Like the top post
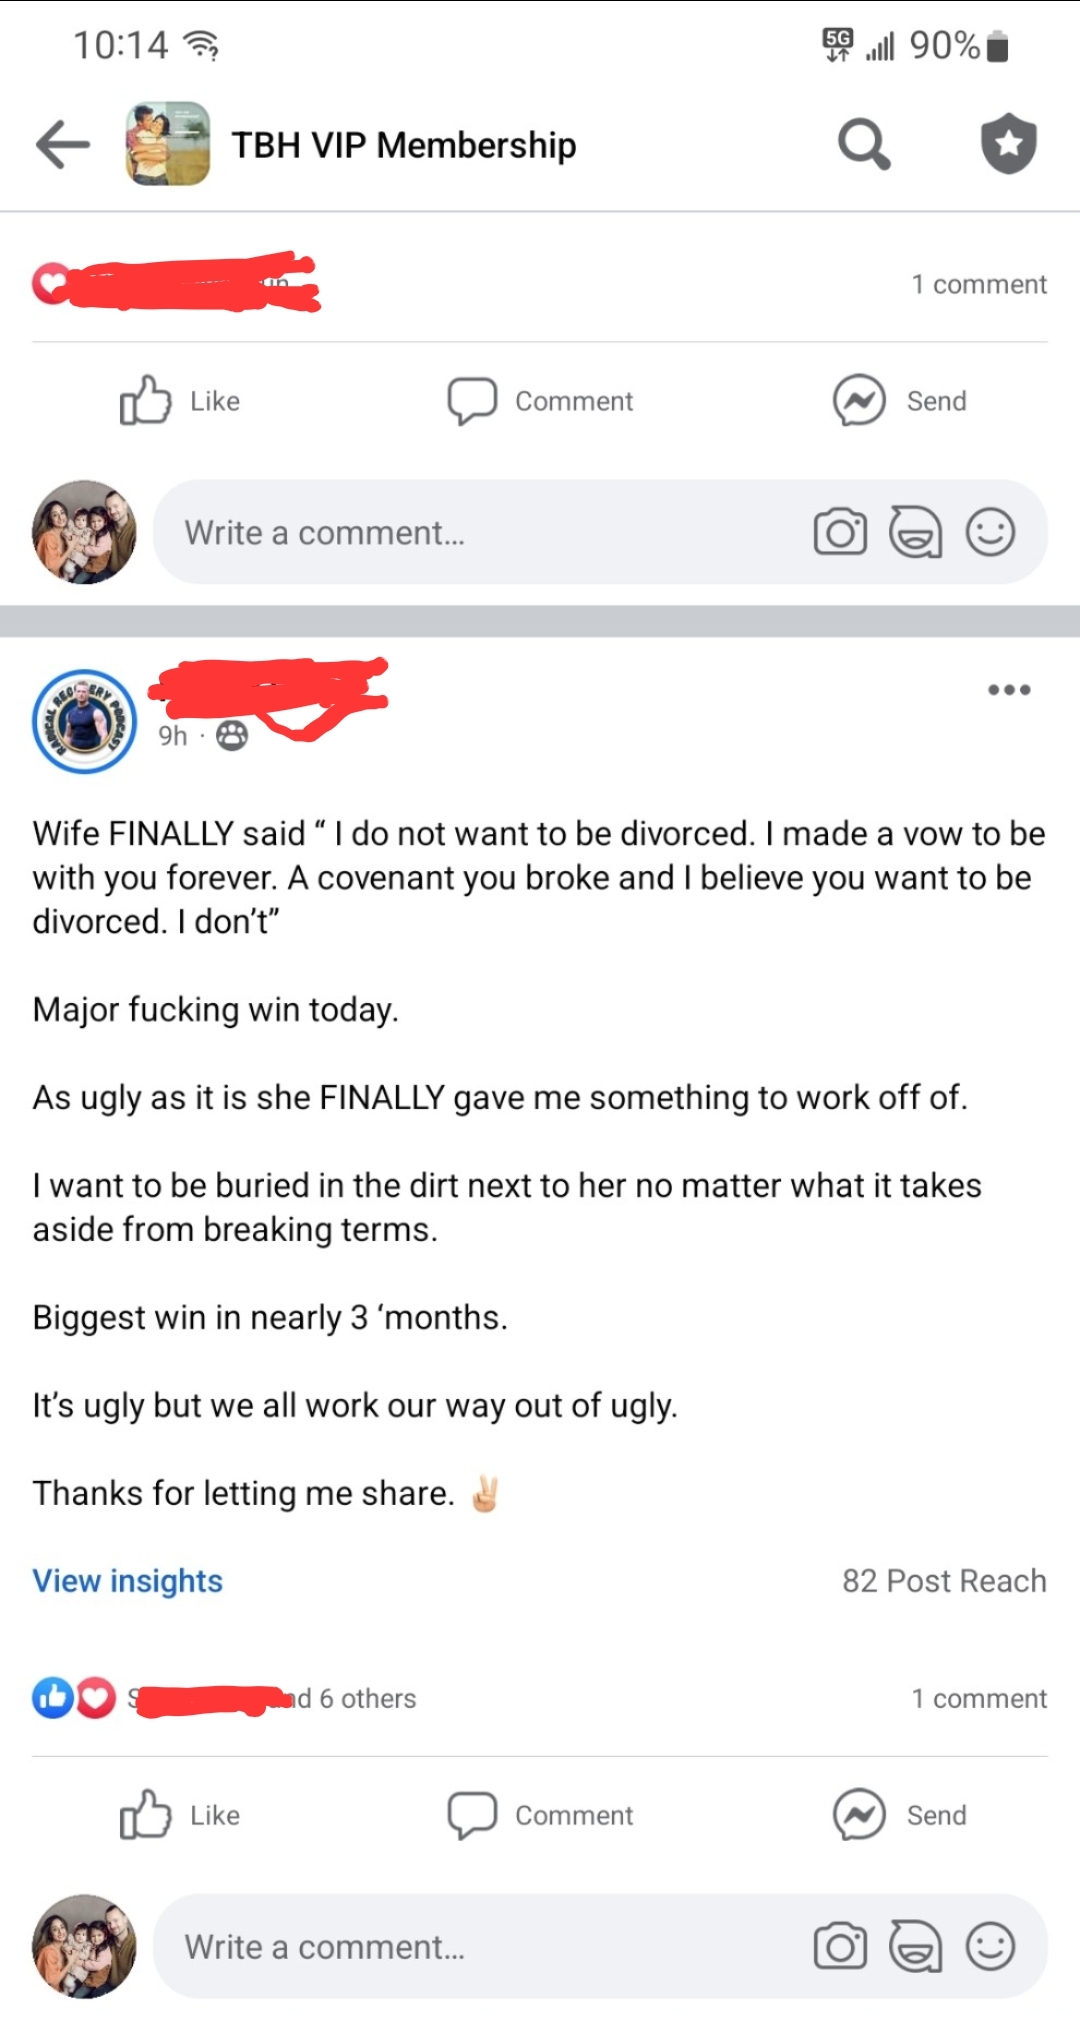The height and width of the screenshot is (2018, 1080). click(180, 401)
